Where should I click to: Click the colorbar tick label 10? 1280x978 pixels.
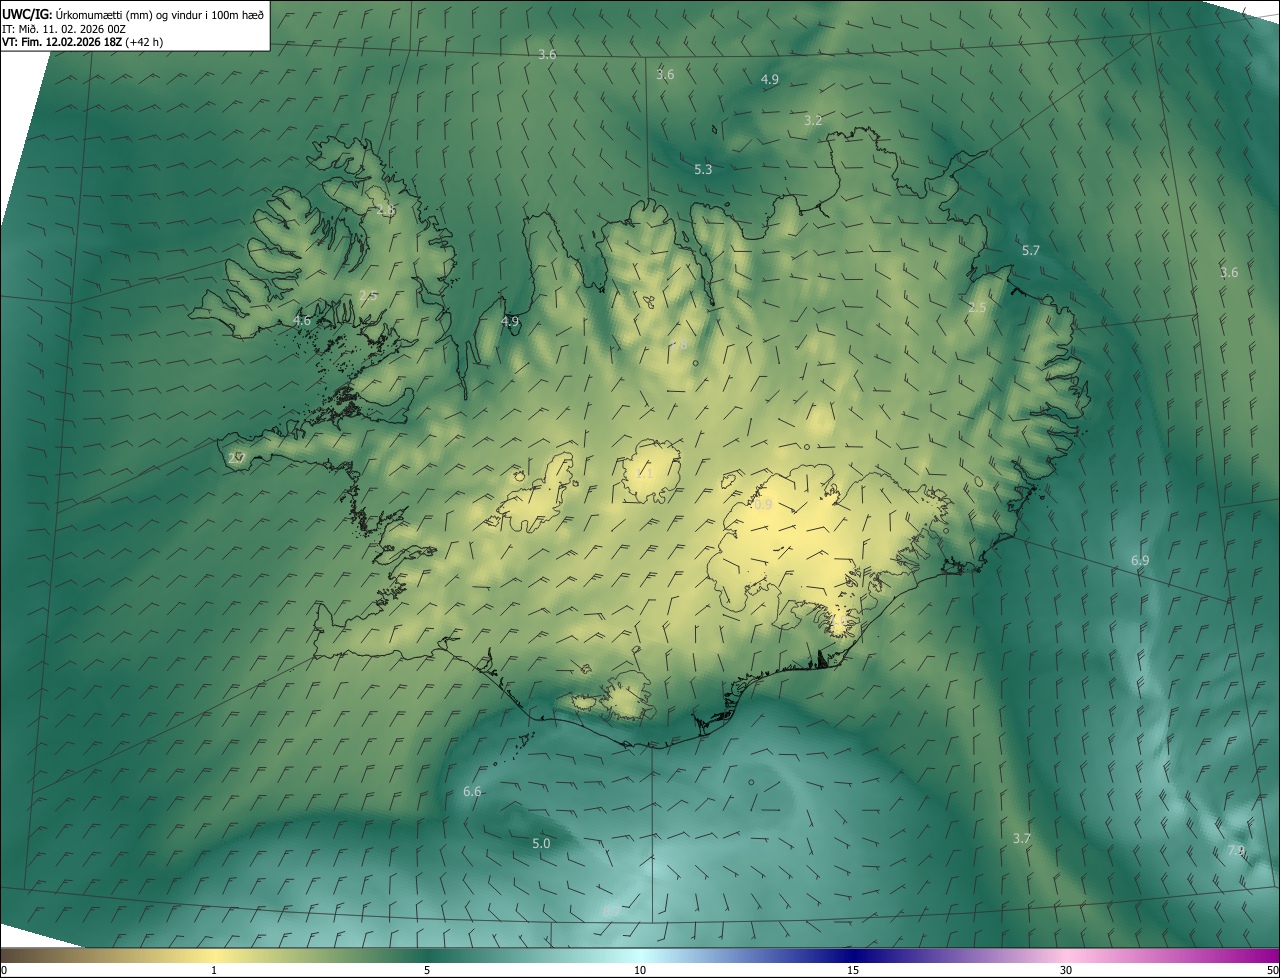coord(640,971)
